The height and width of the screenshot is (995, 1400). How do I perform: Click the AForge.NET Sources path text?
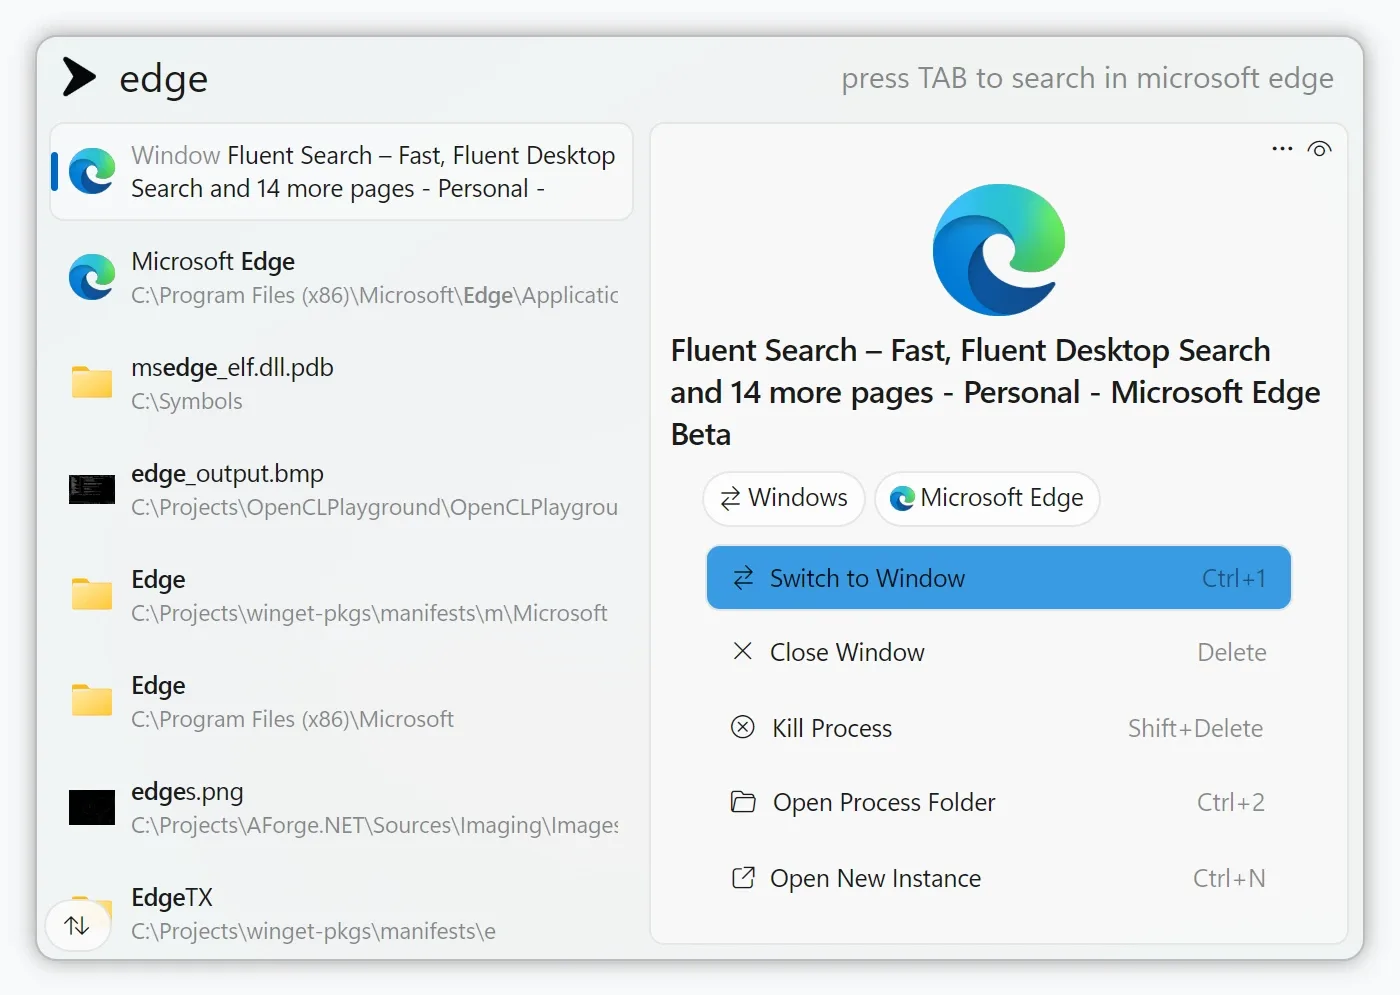click(x=375, y=825)
